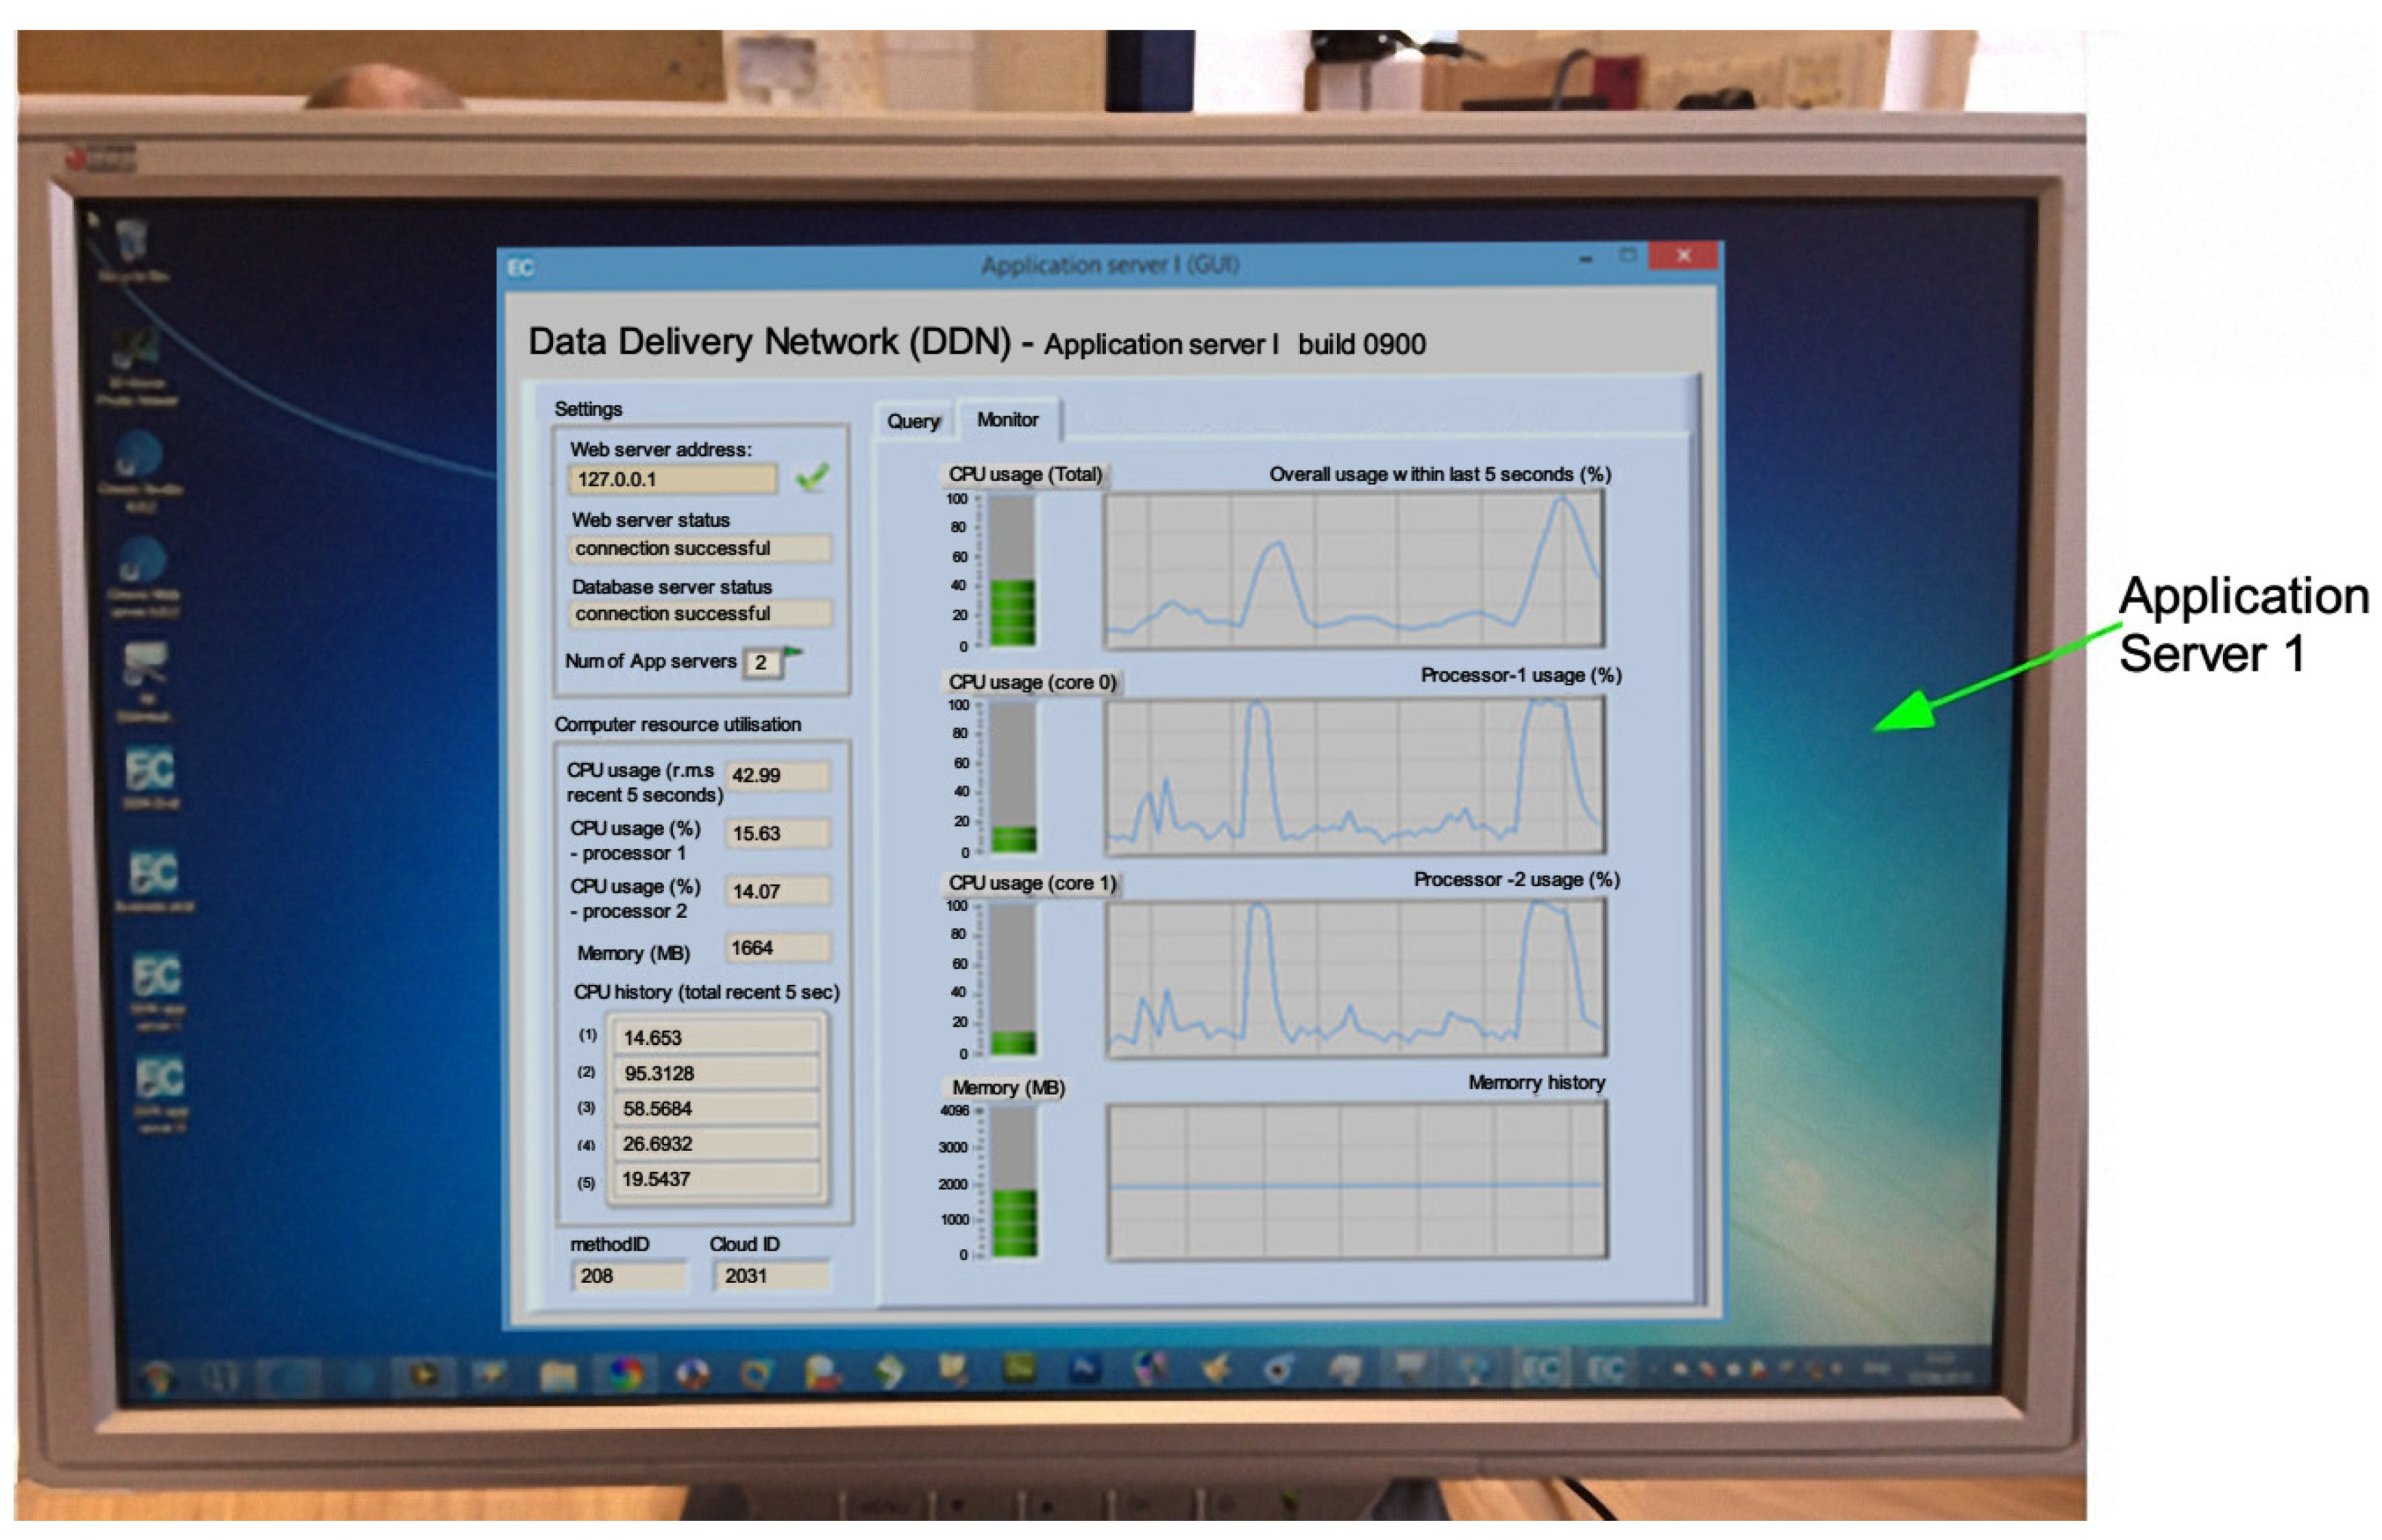Click the Web server address field 127.0.0.1
Image resolution: width=2382 pixels, height=1540 pixels.
(671, 479)
